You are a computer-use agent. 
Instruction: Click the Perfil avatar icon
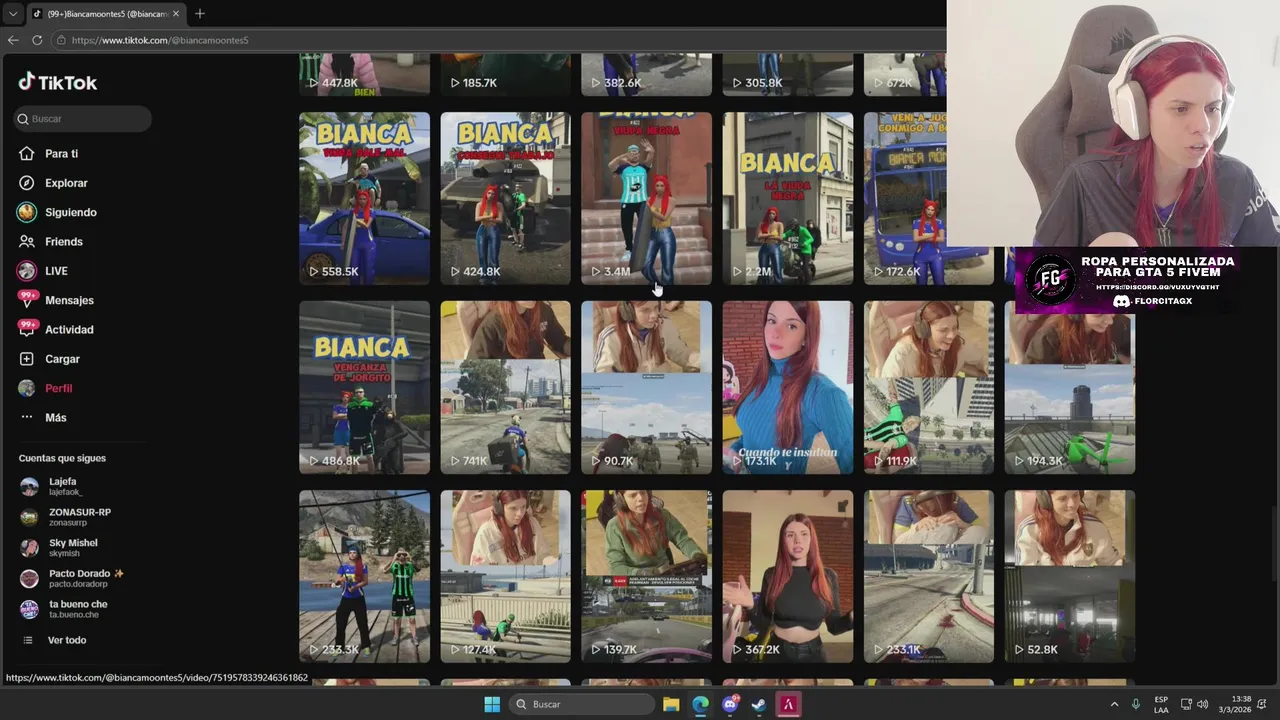click(x=27, y=388)
